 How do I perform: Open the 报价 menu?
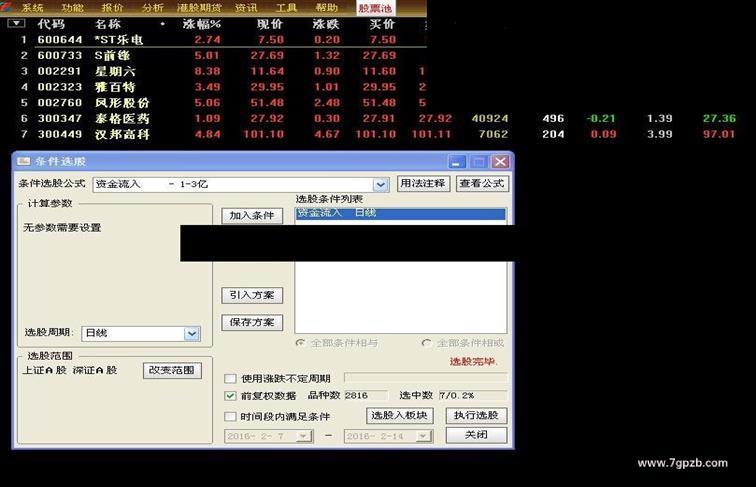coord(113,8)
